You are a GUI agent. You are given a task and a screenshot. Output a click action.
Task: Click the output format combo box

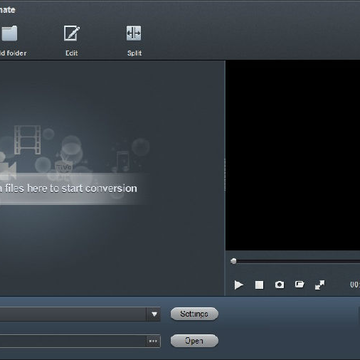80,314
